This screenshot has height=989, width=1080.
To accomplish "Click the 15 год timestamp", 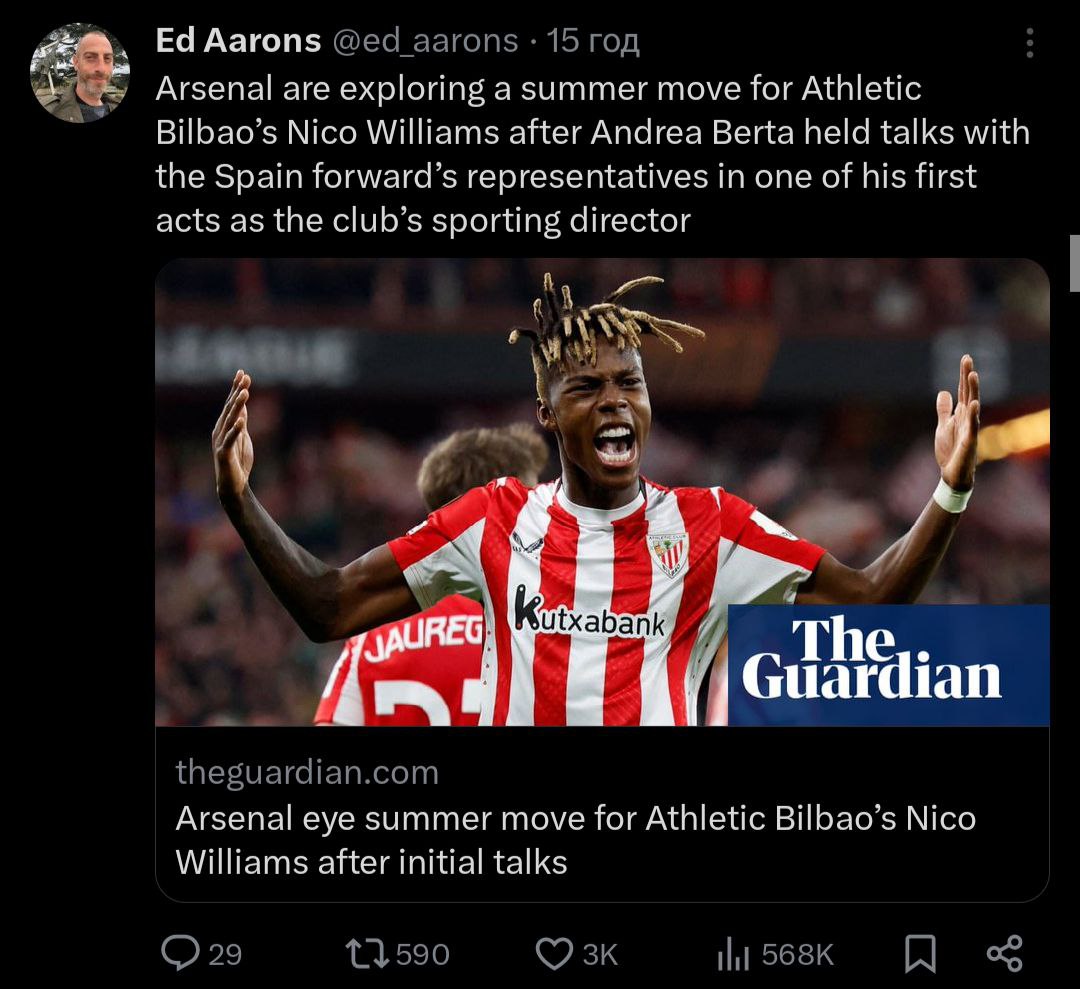I will coord(593,41).
